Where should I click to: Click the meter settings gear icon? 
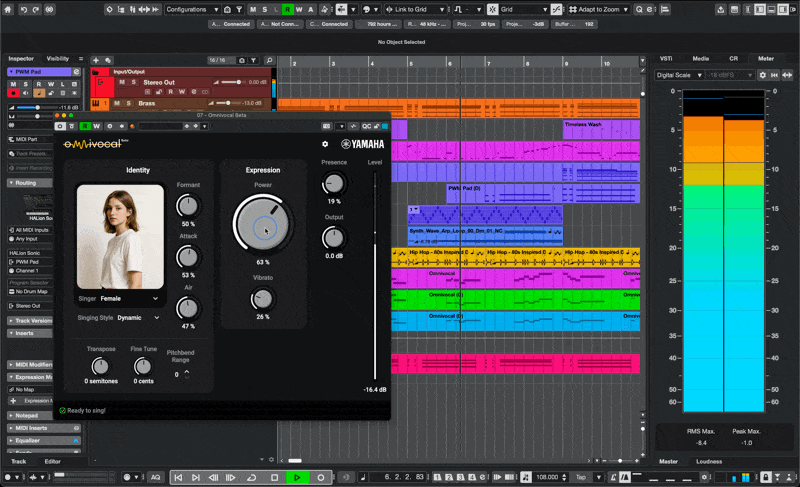click(763, 75)
